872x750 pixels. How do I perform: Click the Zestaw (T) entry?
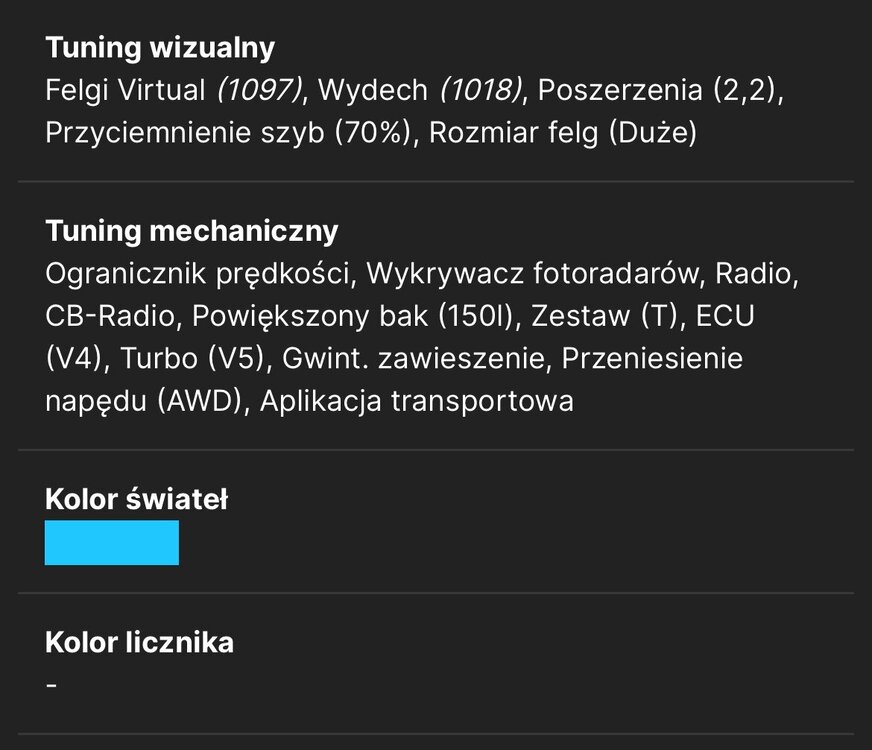604,316
